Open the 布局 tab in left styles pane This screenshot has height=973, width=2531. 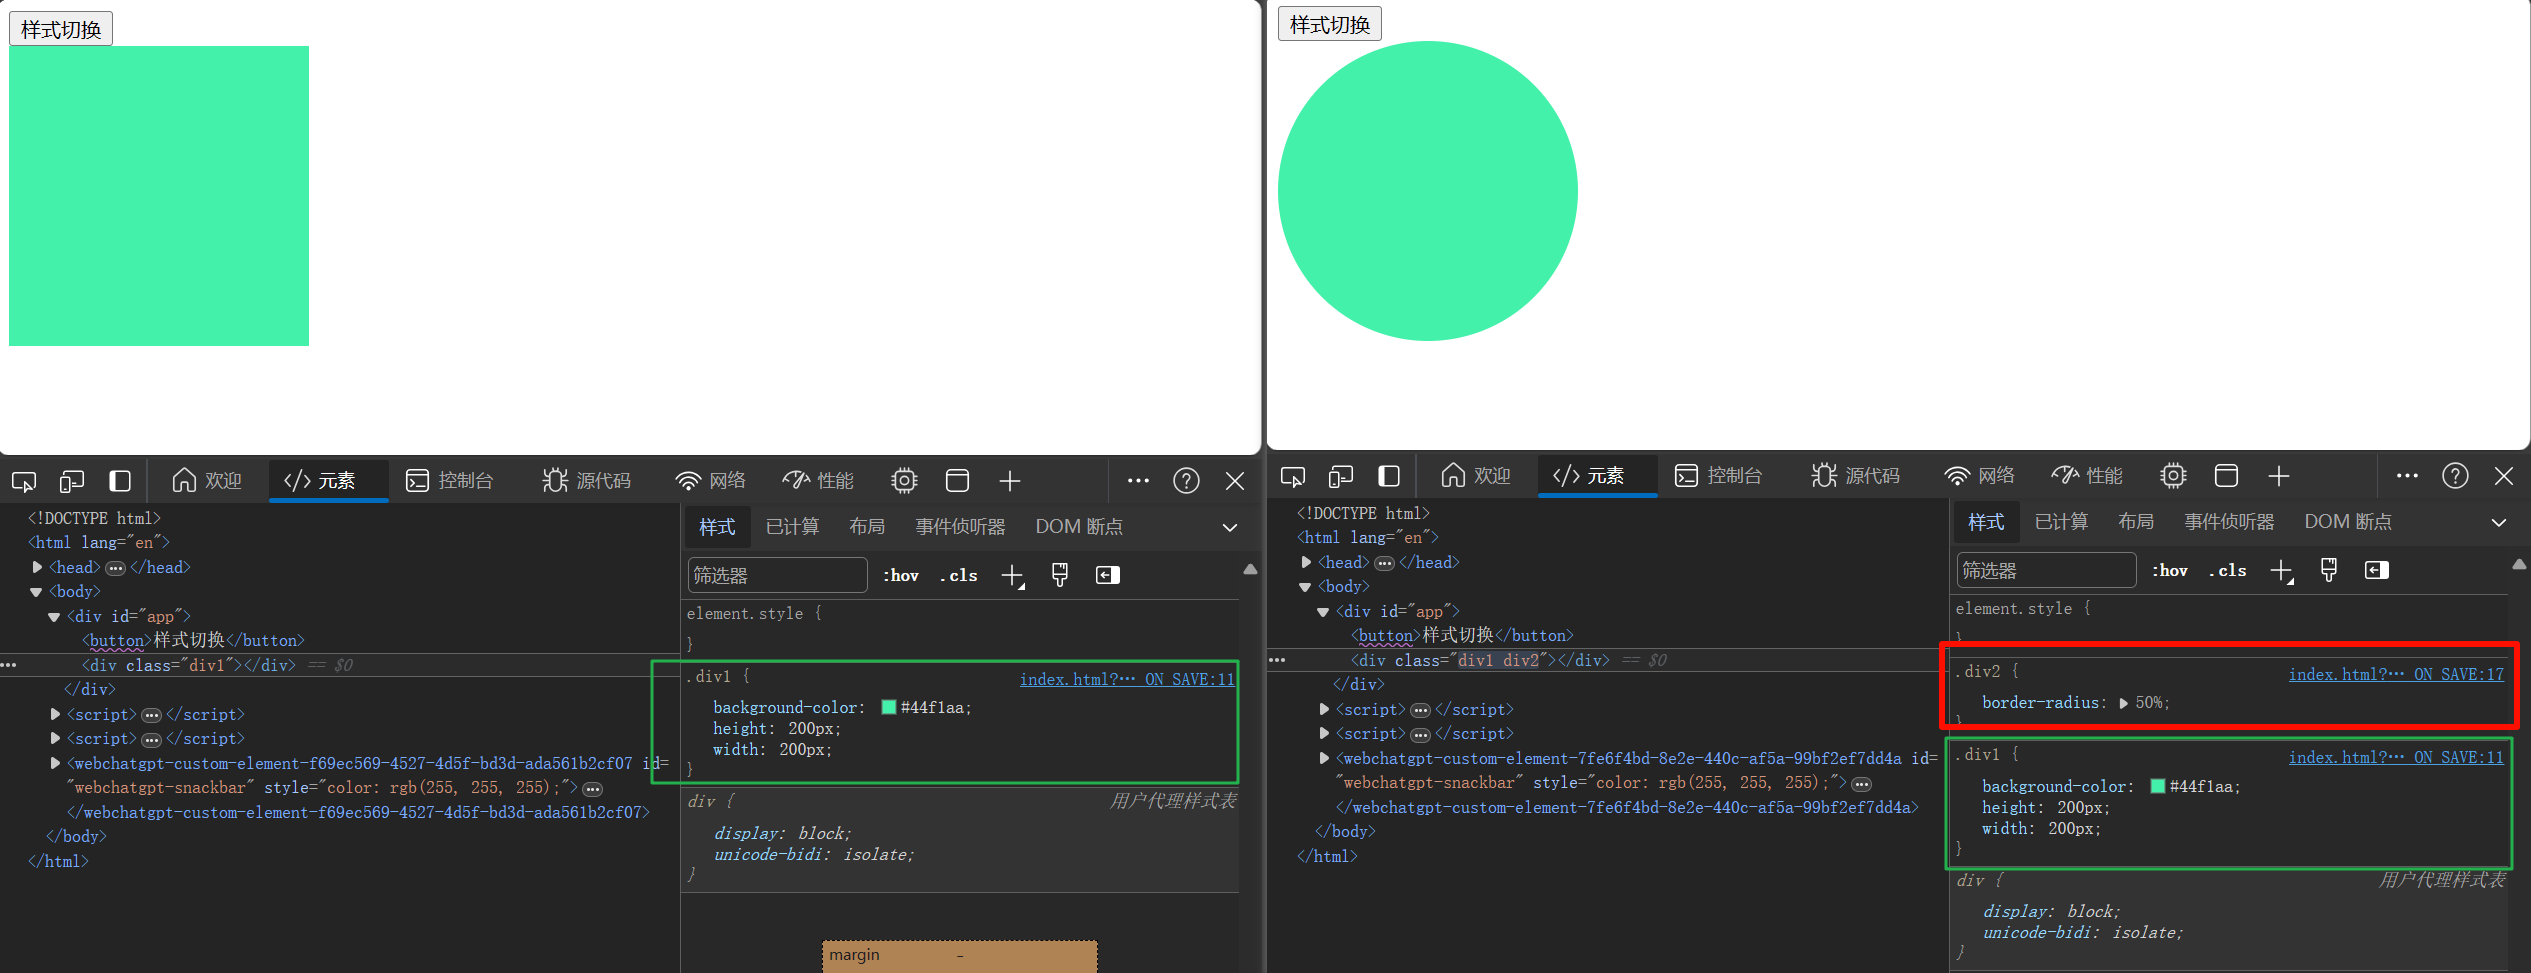pos(867,527)
